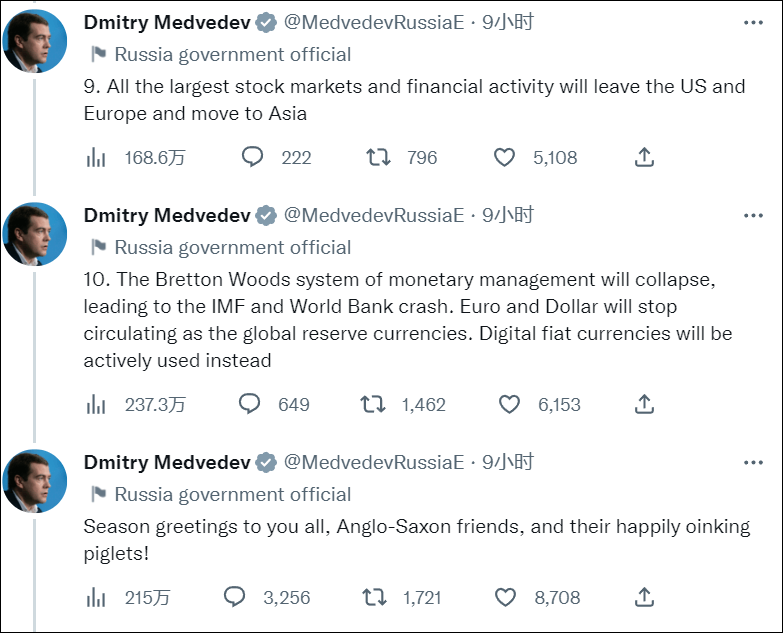Like the tweet about stock markets moving to Asia

click(x=505, y=157)
